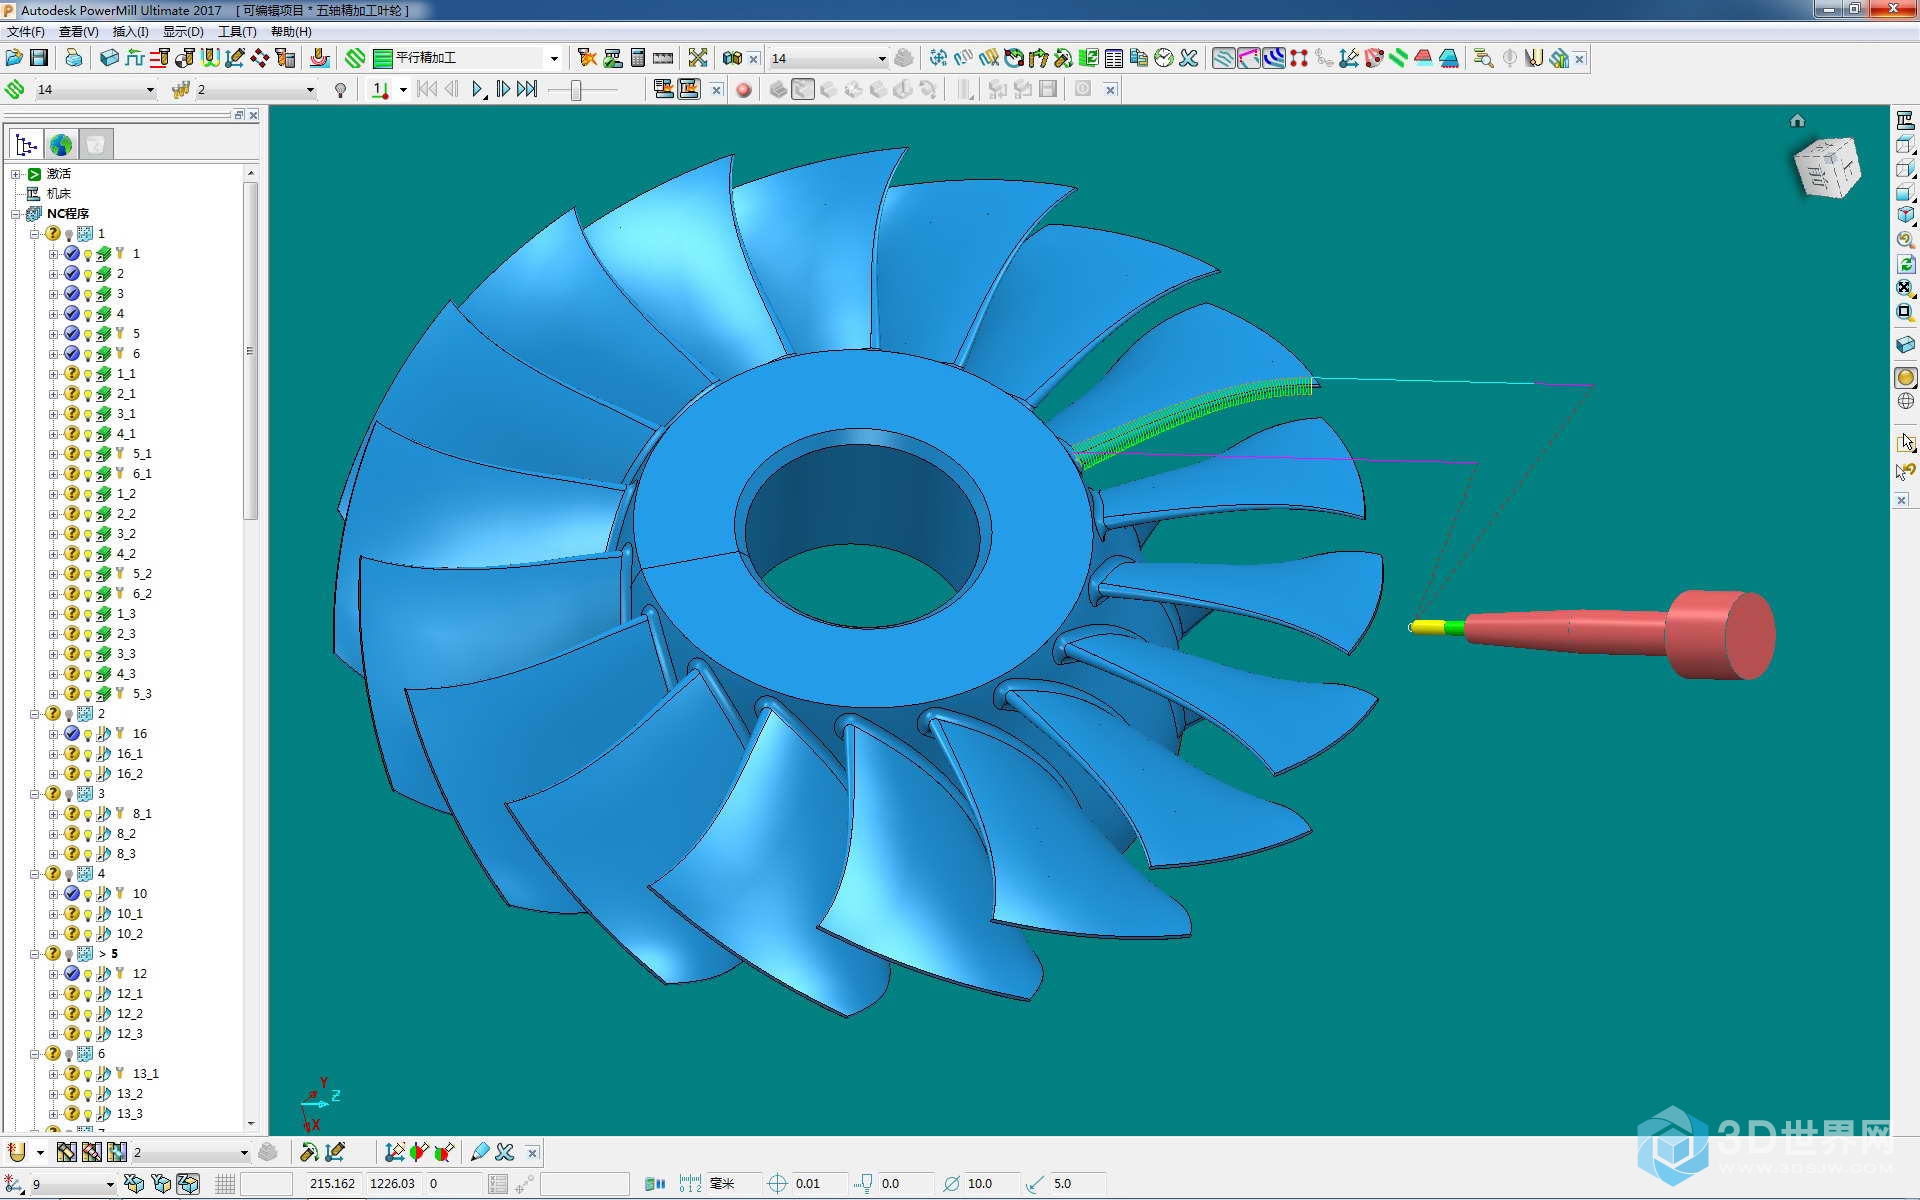Screen dimensions: 1920x1200
Task: Toggle light bulb of toolpath 16
Action: 88,734
